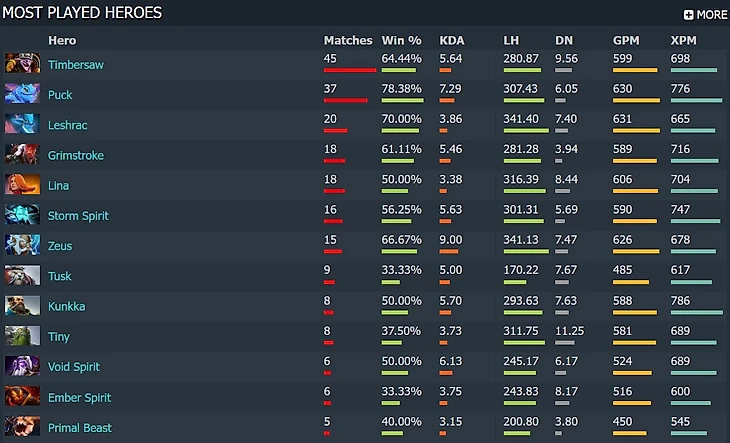Open the Primal Beast hero link
Screen dimensions: 730x443
tap(80, 428)
